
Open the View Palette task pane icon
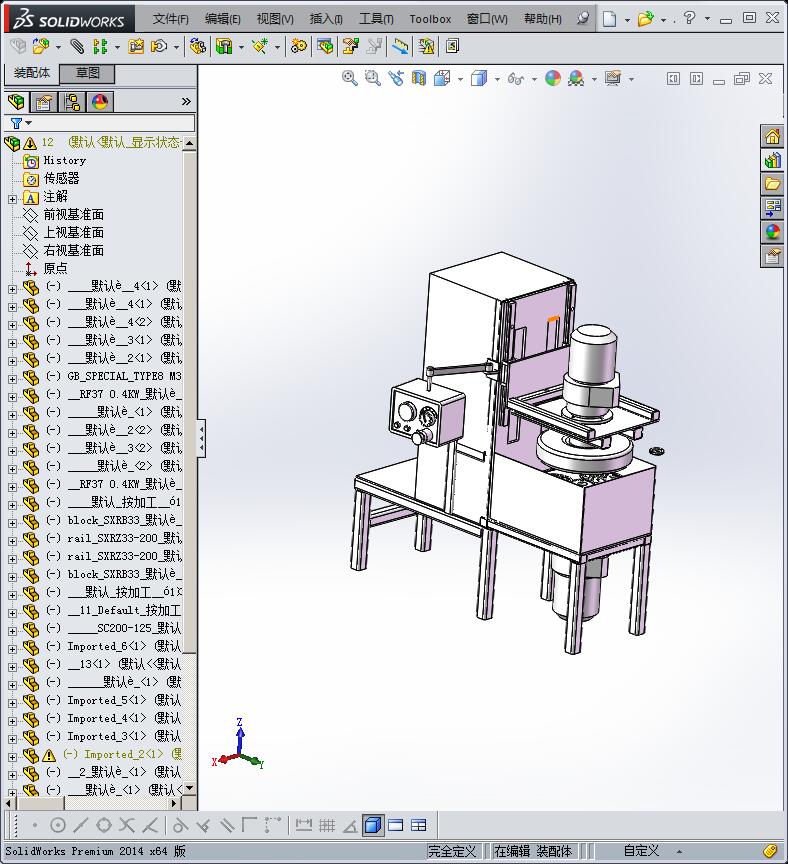(773, 208)
